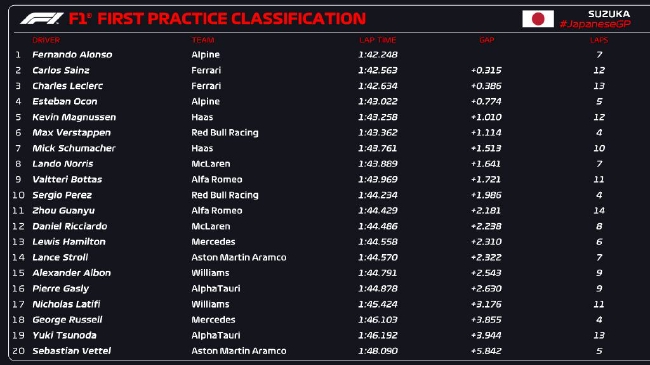Click the Japan flag icon

(x=538, y=19)
